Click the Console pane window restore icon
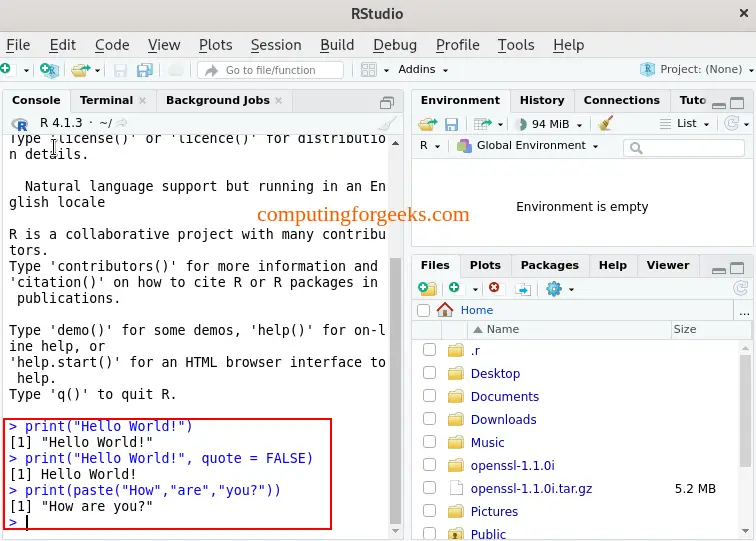Viewport: 756px width, 541px height. pos(387,102)
